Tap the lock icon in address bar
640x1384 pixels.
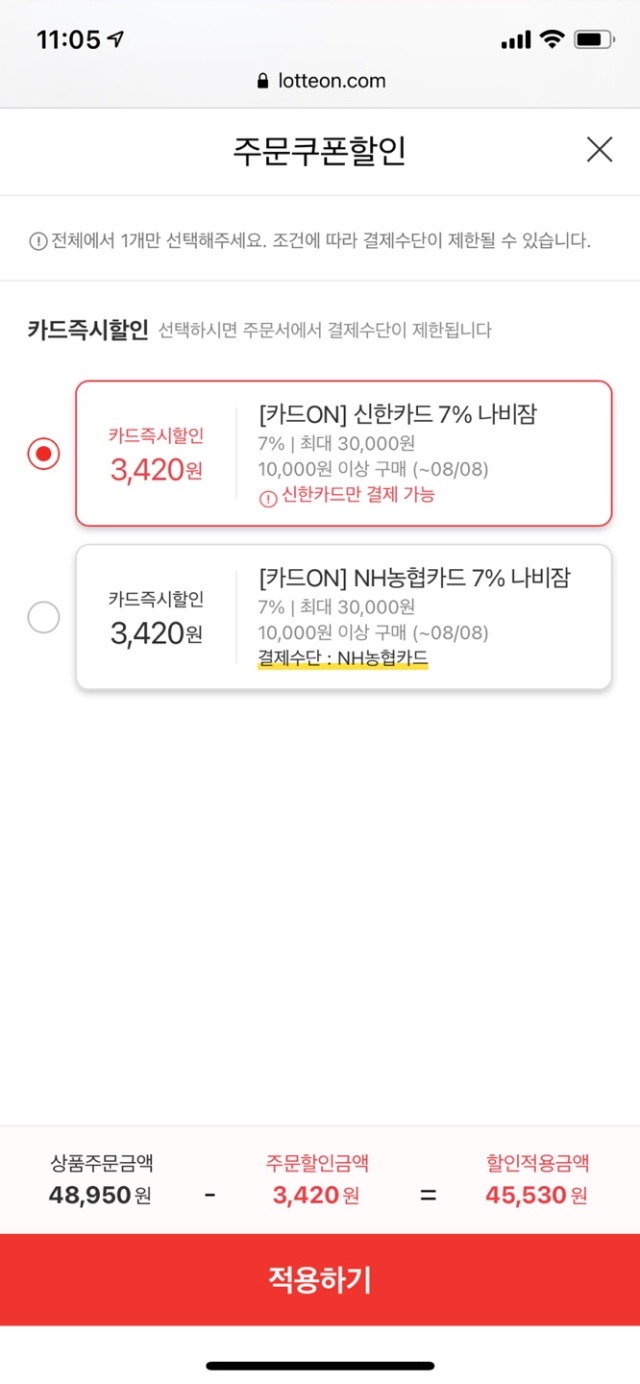pos(263,82)
